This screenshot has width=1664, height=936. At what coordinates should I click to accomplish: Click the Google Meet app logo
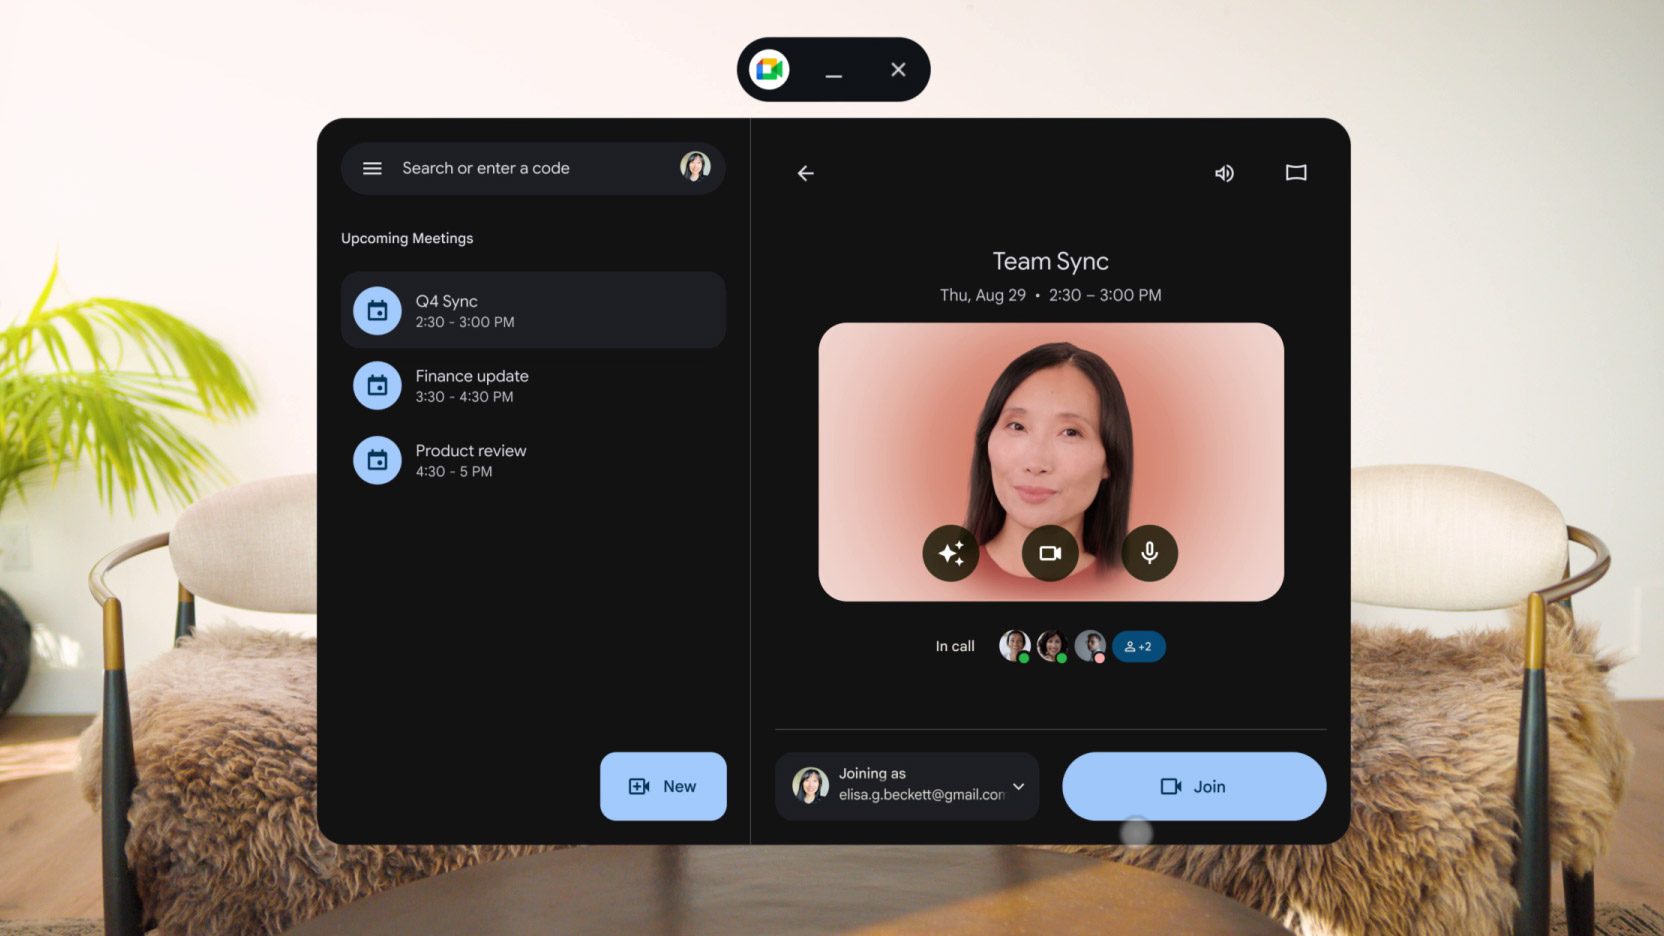click(769, 70)
